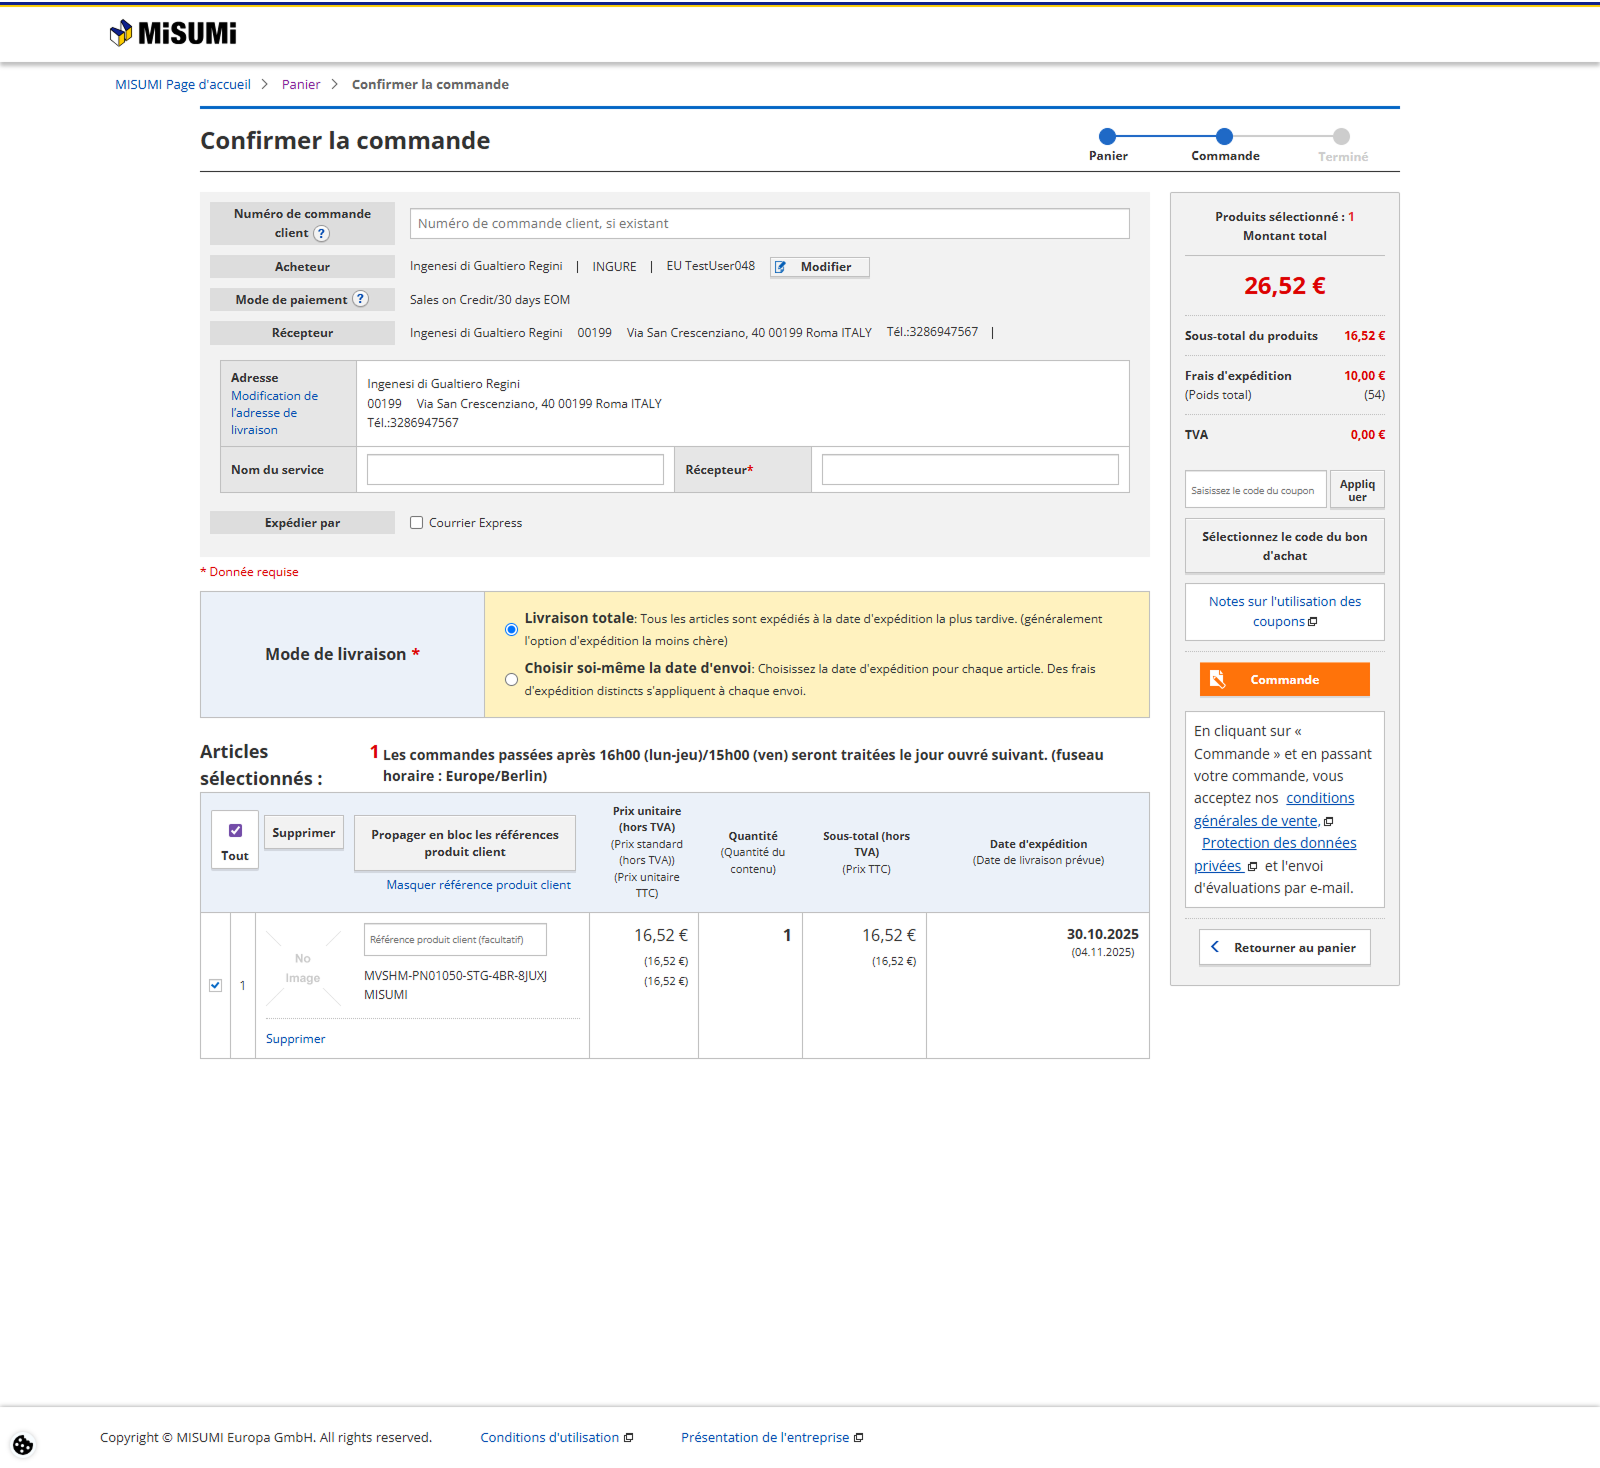Toggle the Tout select-all checkbox
This screenshot has height=1468, width=1600.
(235, 831)
